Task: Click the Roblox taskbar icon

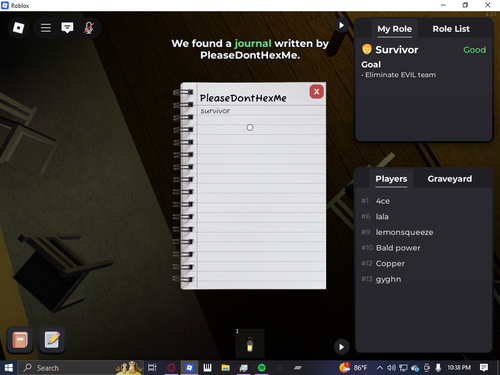Action: click(x=189, y=368)
